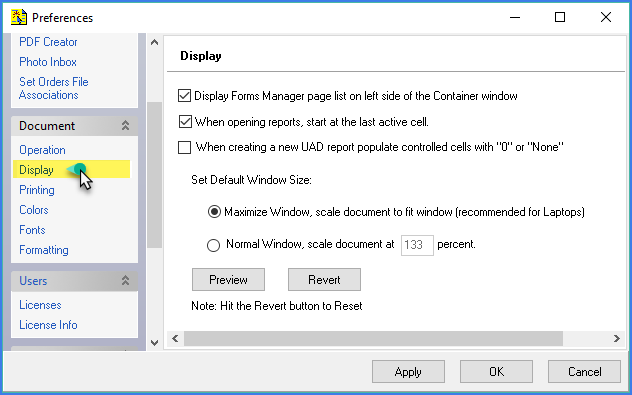
Task: Click the Preview button
Action: coord(228,280)
